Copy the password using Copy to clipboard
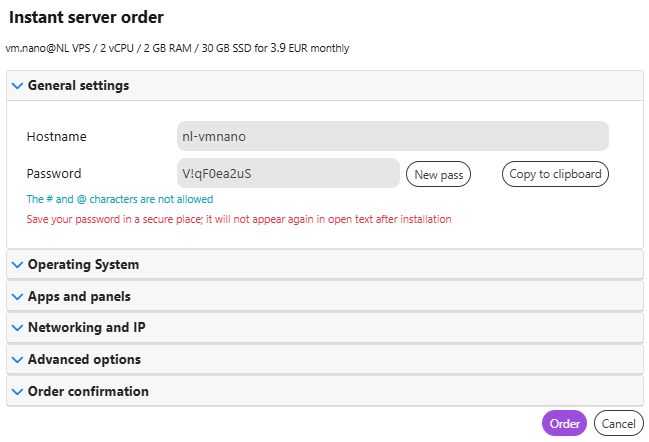 coord(555,174)
